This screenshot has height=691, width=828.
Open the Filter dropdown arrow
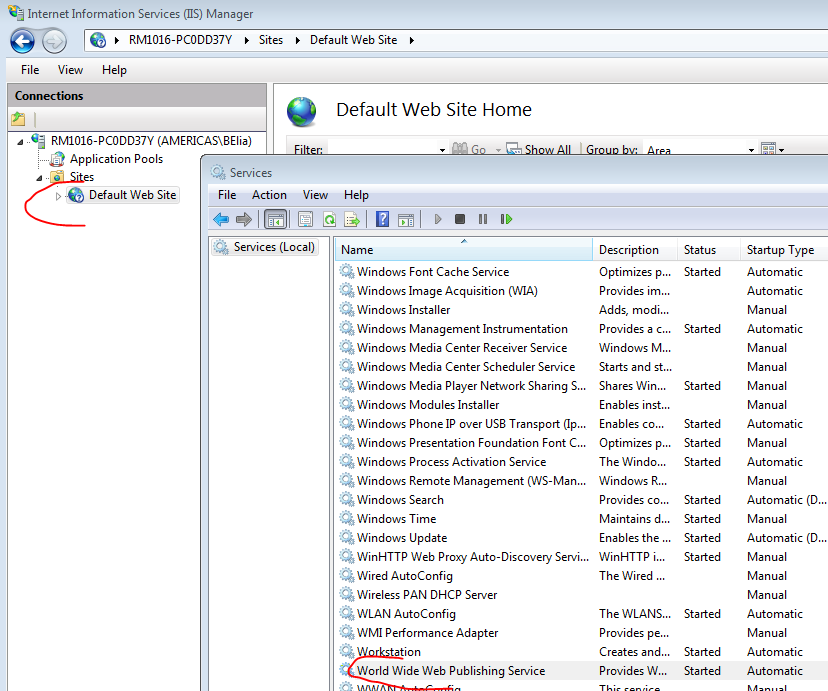[443, 150]
